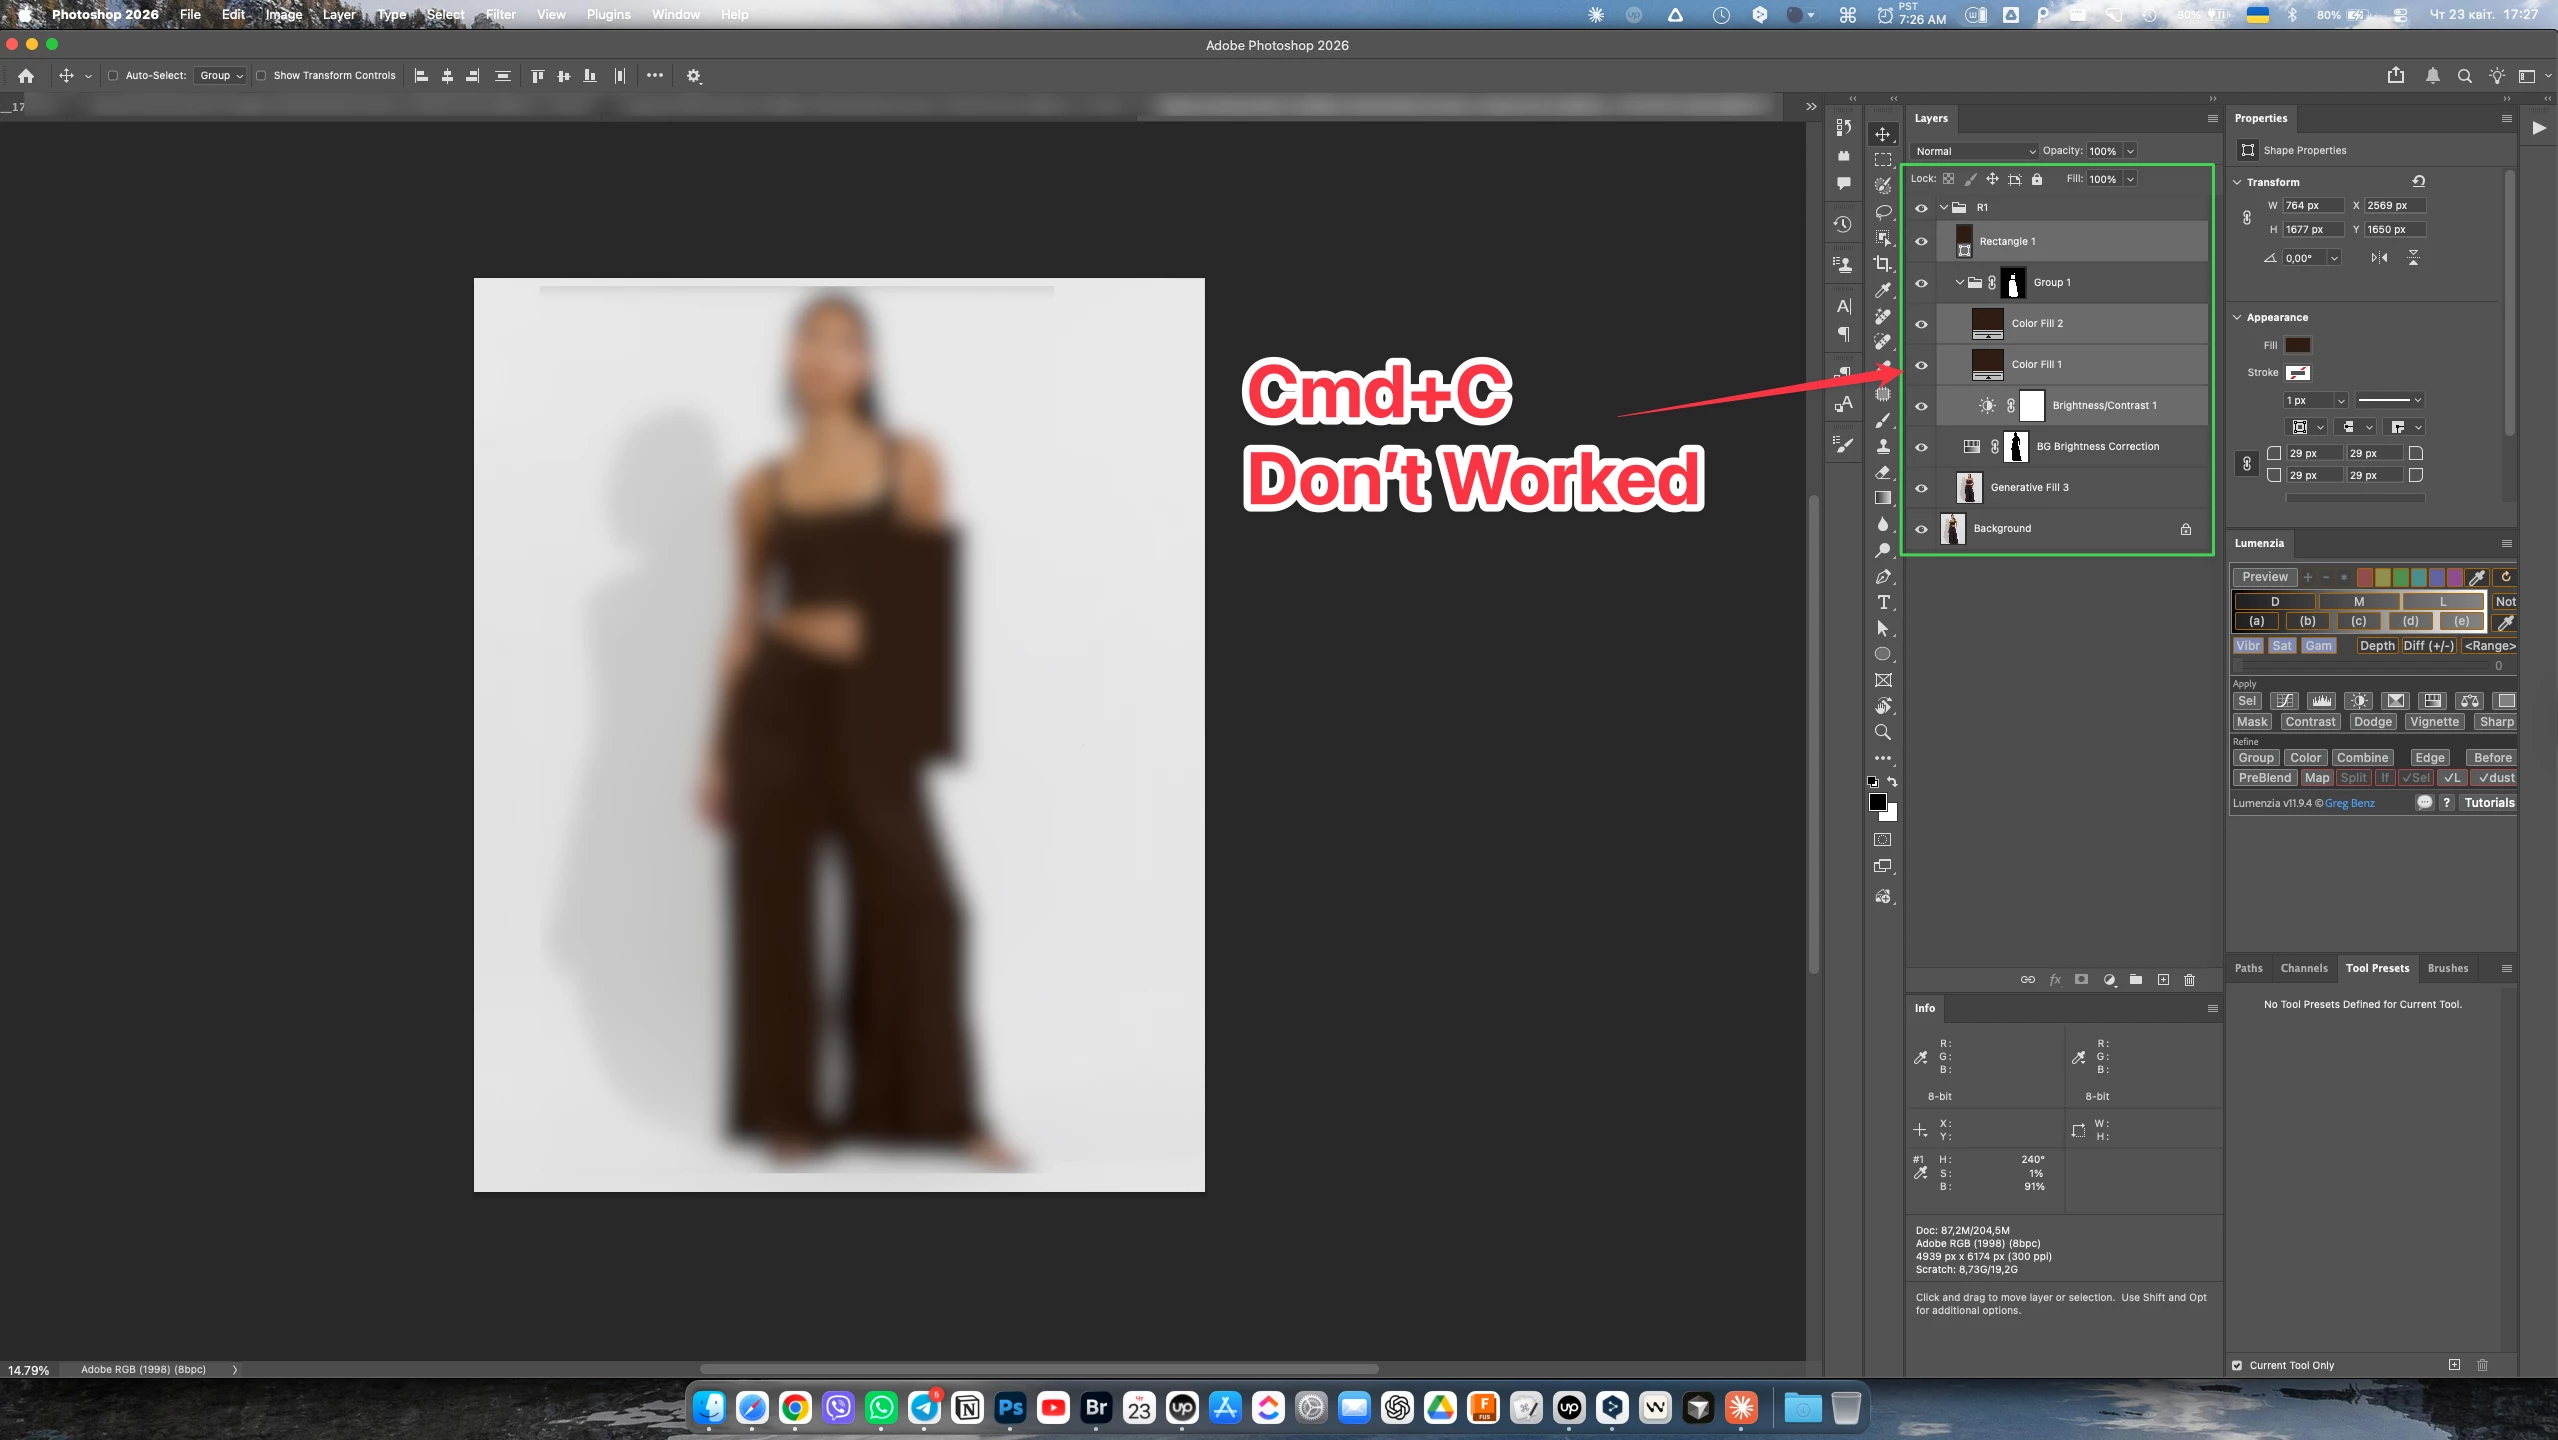Click the Lumenzia Vignette button
Image resolution: width=2558 pixels, height=1440 pixels.
pos(2433,722)
